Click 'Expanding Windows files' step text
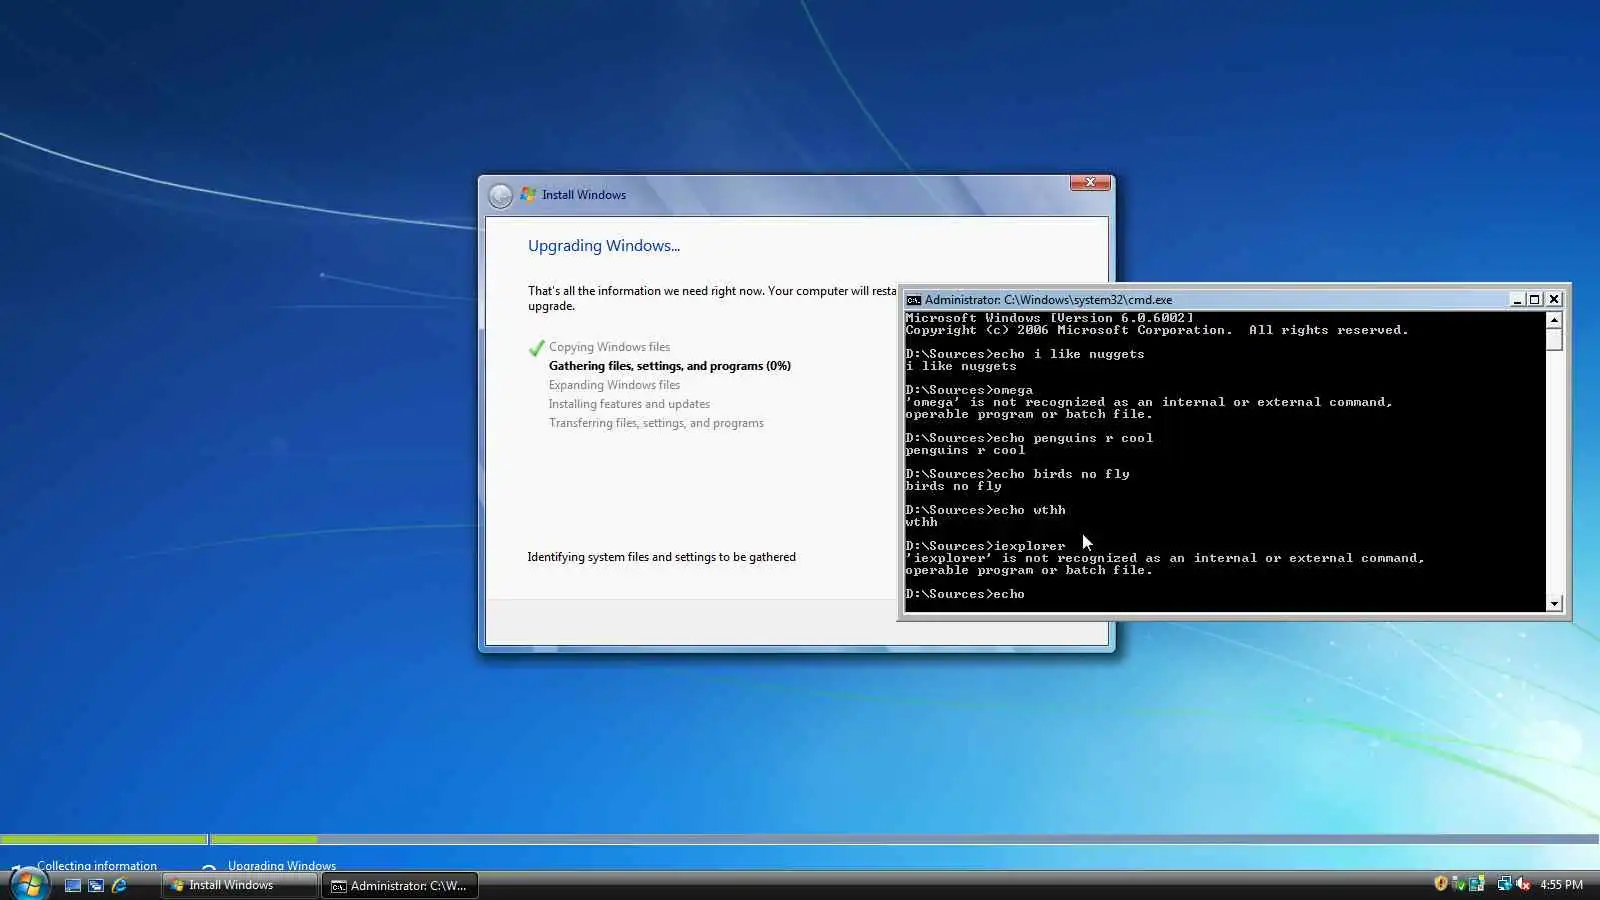The image size is (1600, 900). pyautogui.click(x=614, y=385)
